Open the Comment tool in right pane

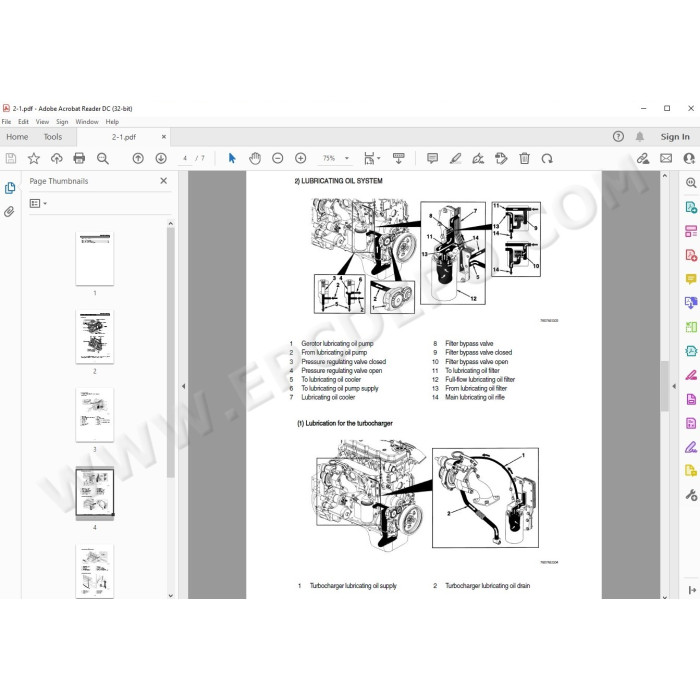point(691,279)
